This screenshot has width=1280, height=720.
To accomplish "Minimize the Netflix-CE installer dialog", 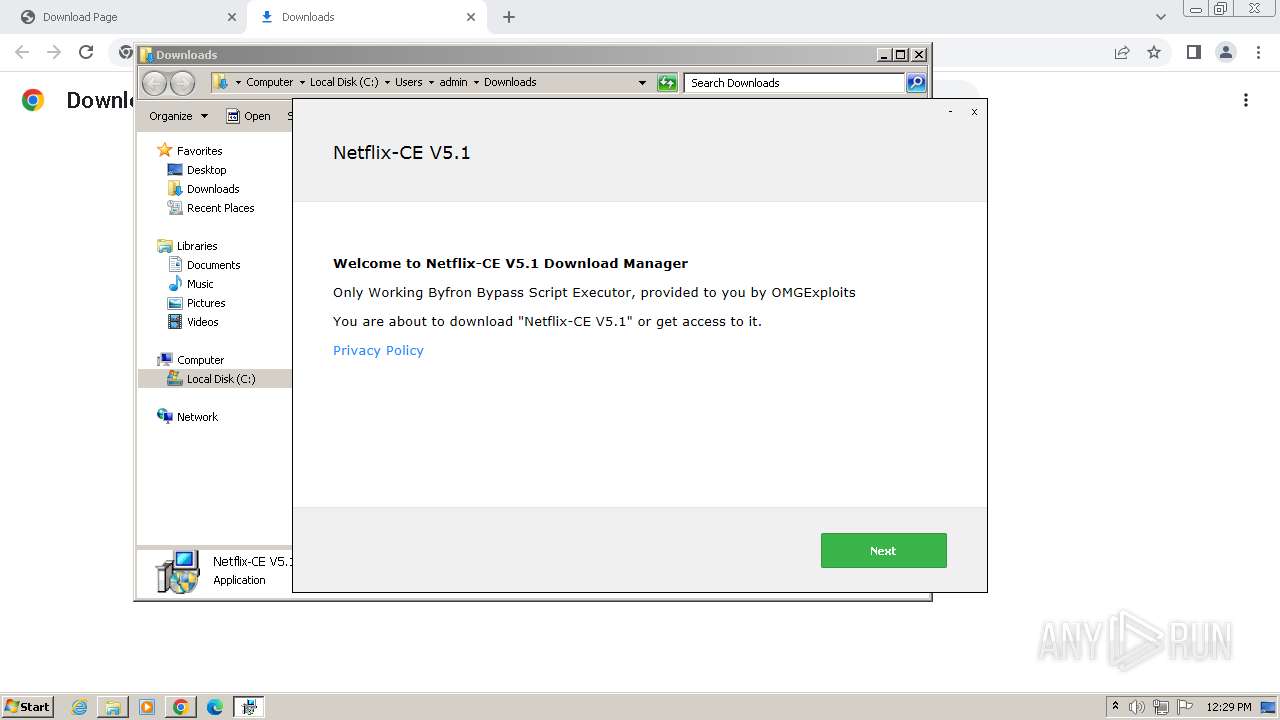I will [950, 112].
